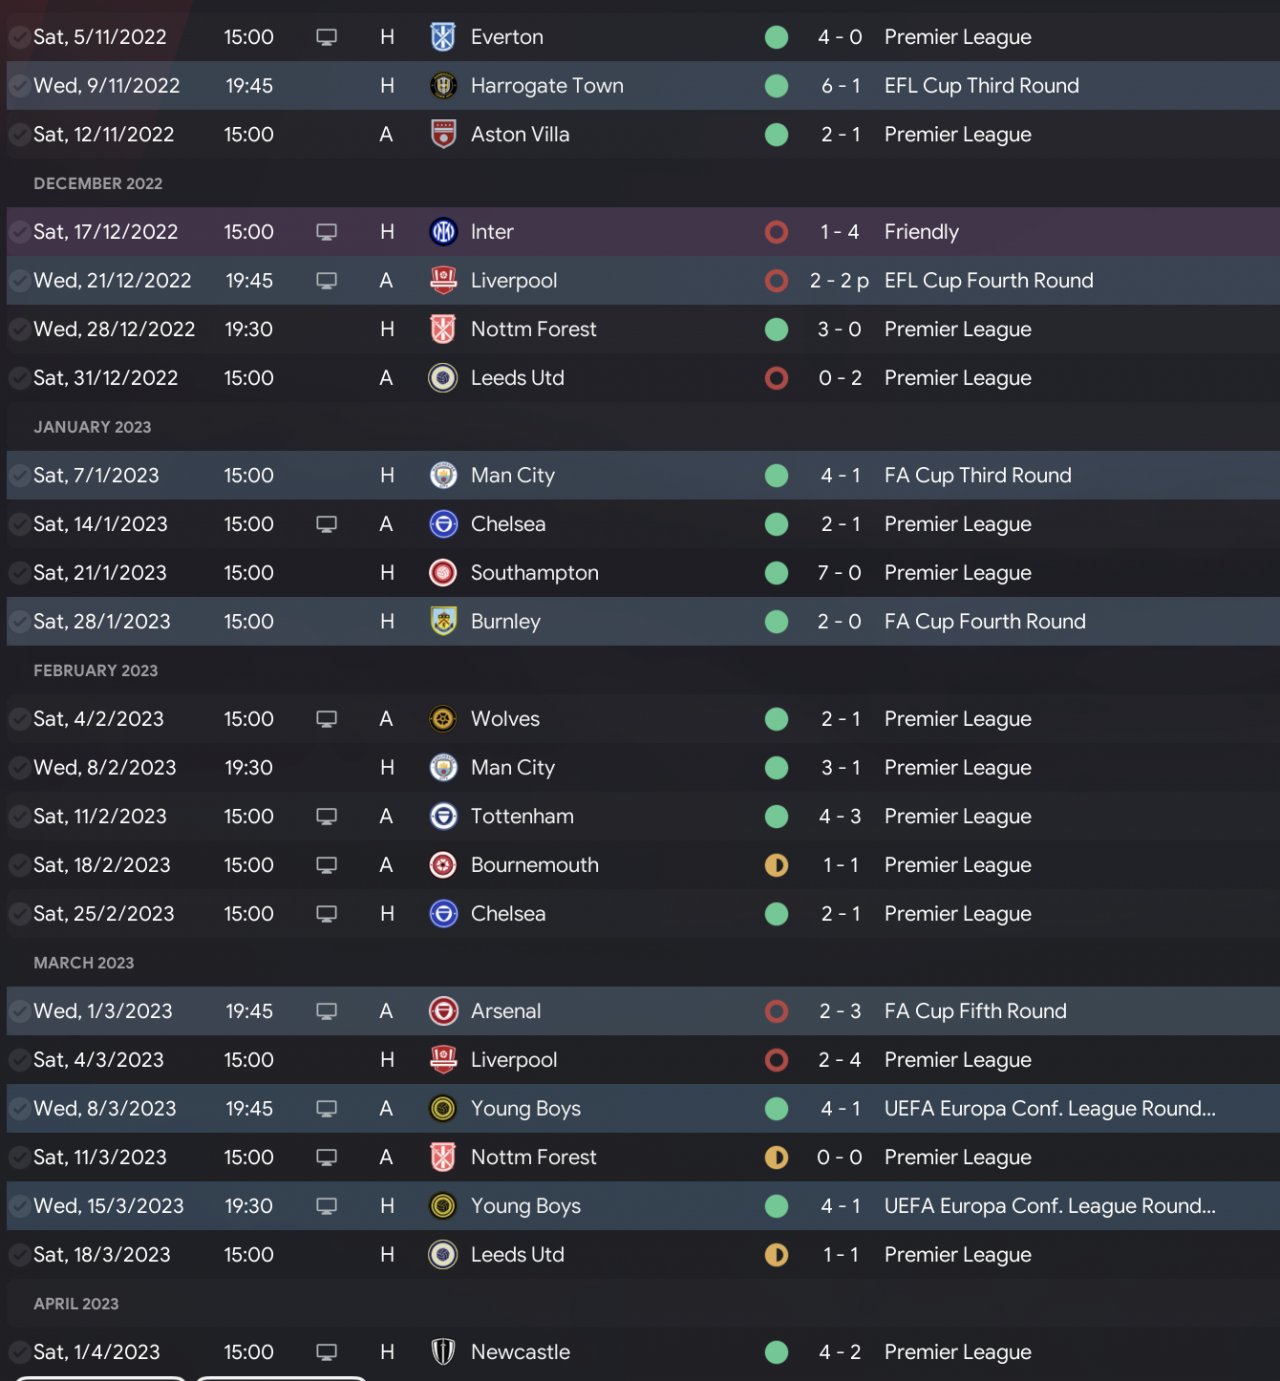Click the Newcastle club crest

[443, 1352]
